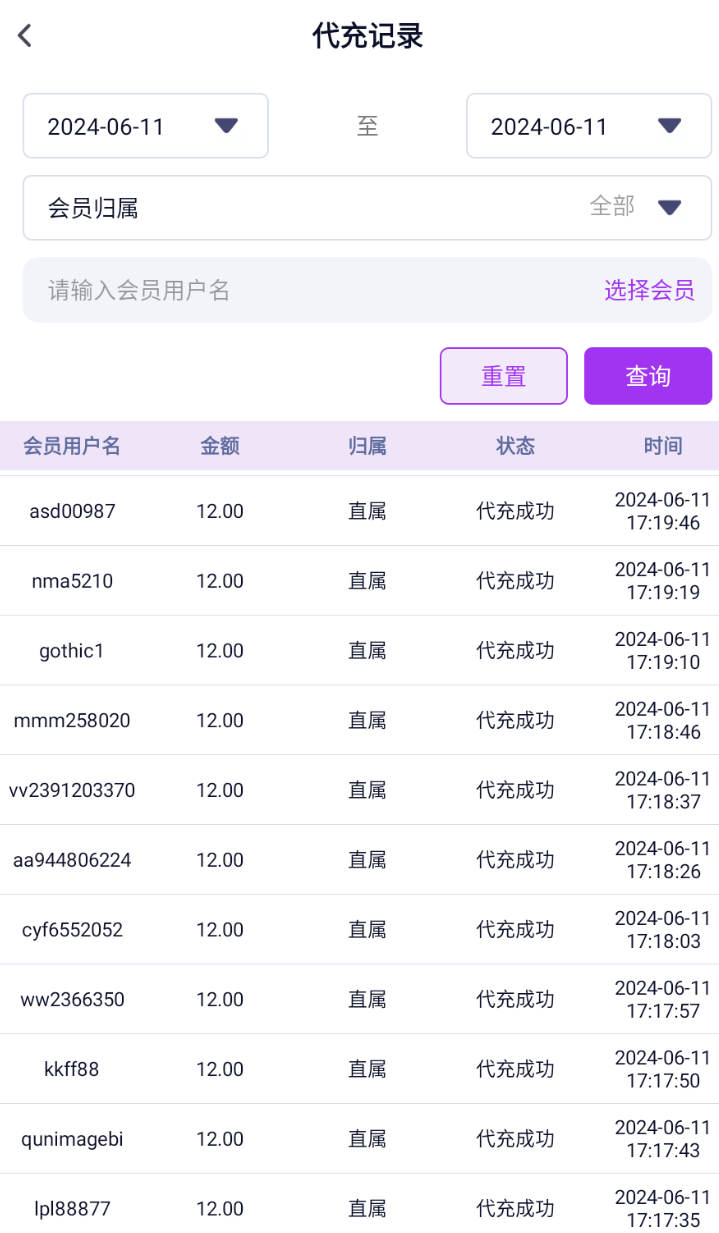Select the asd00987 record row
Viewport: 719px width, 1233px height.
pos(359,511)
